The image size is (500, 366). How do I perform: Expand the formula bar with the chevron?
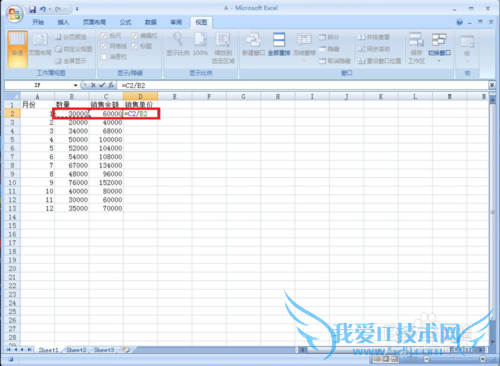[492, 85]
